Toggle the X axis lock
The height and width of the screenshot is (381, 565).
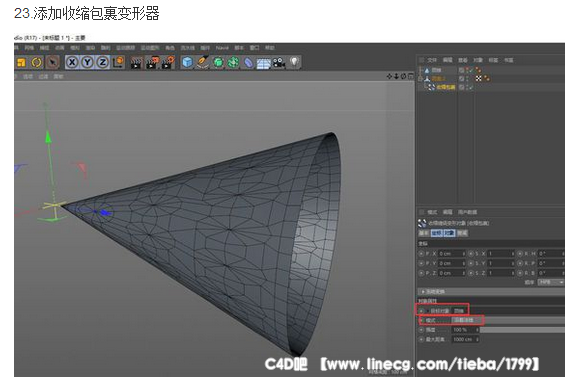pos(72,62)
